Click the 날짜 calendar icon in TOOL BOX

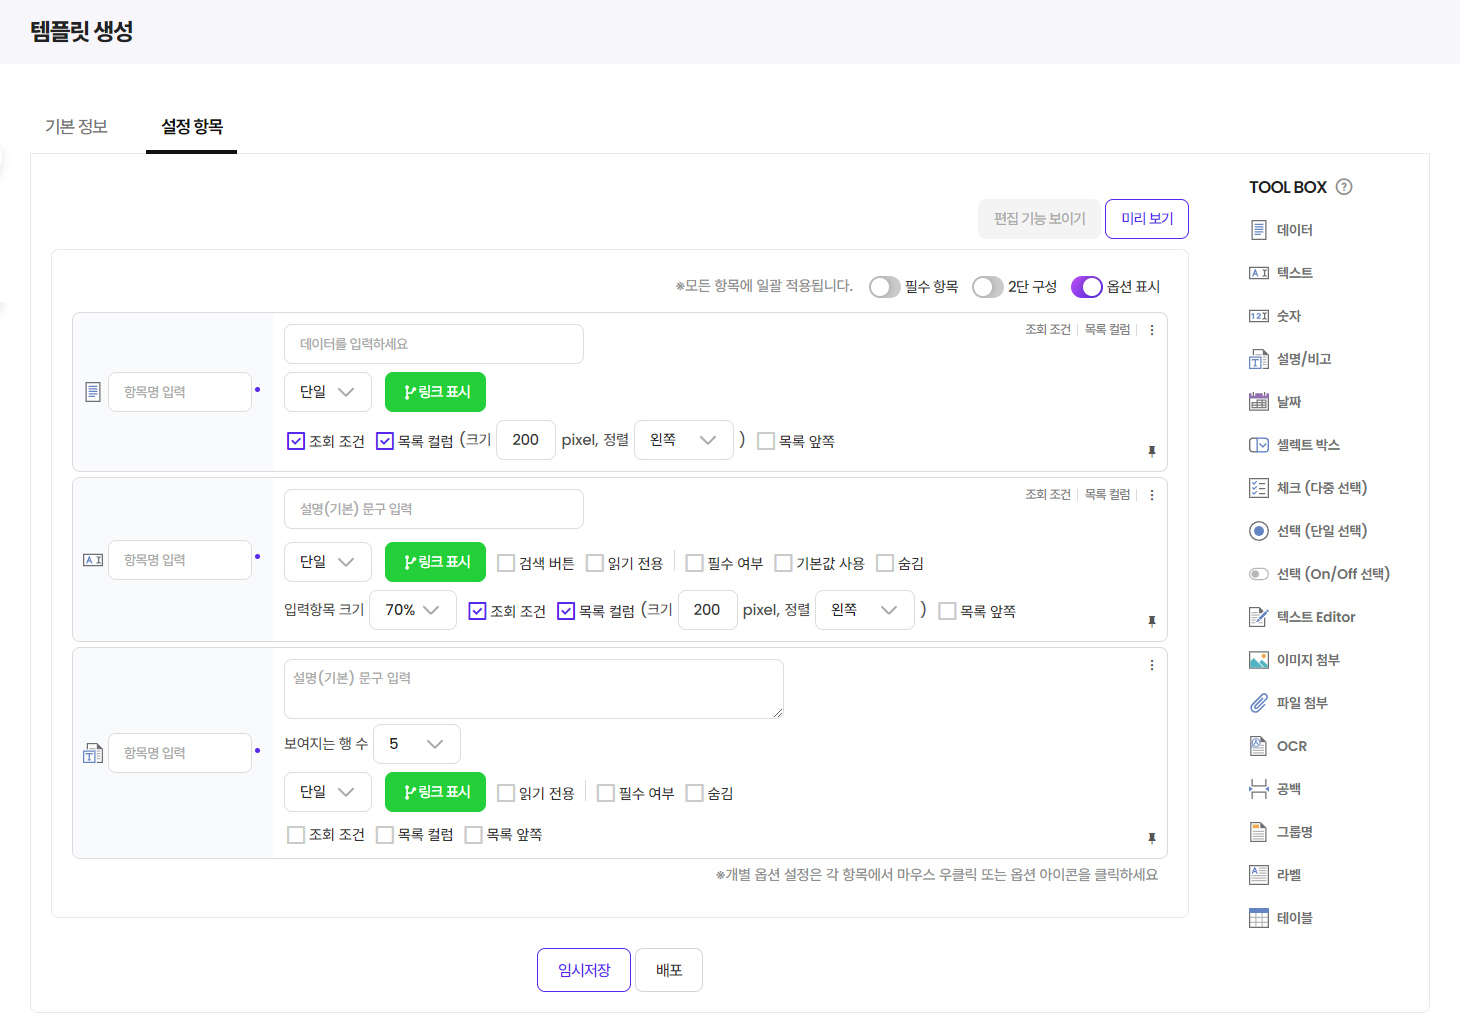pos(1259,402)
